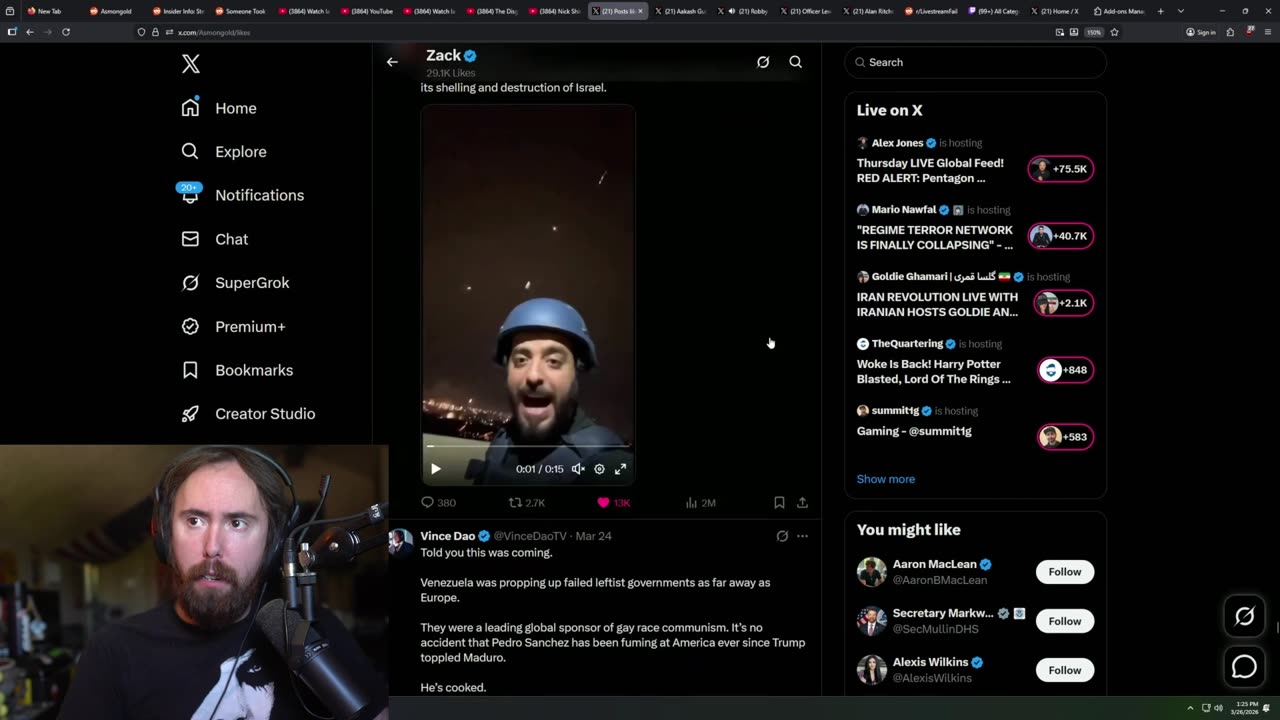Click the browser address bar URL
This screenshot has height=720, width=1280.
(214, 32)
